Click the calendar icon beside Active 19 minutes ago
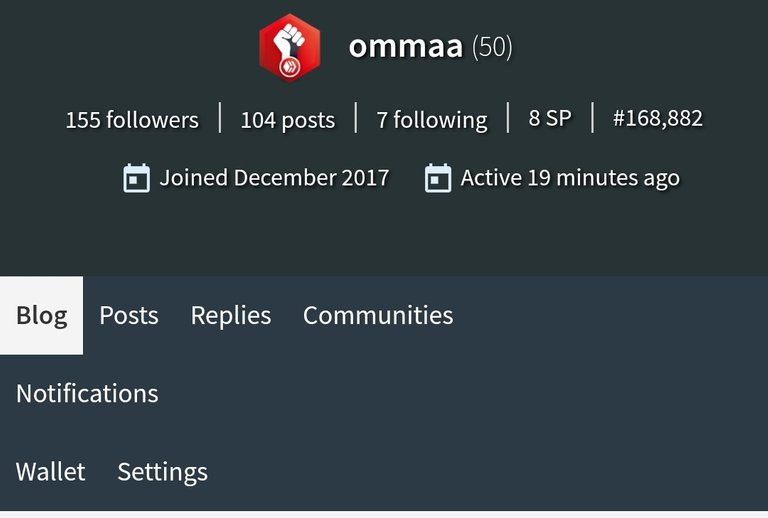 click(x=438, y=178)
